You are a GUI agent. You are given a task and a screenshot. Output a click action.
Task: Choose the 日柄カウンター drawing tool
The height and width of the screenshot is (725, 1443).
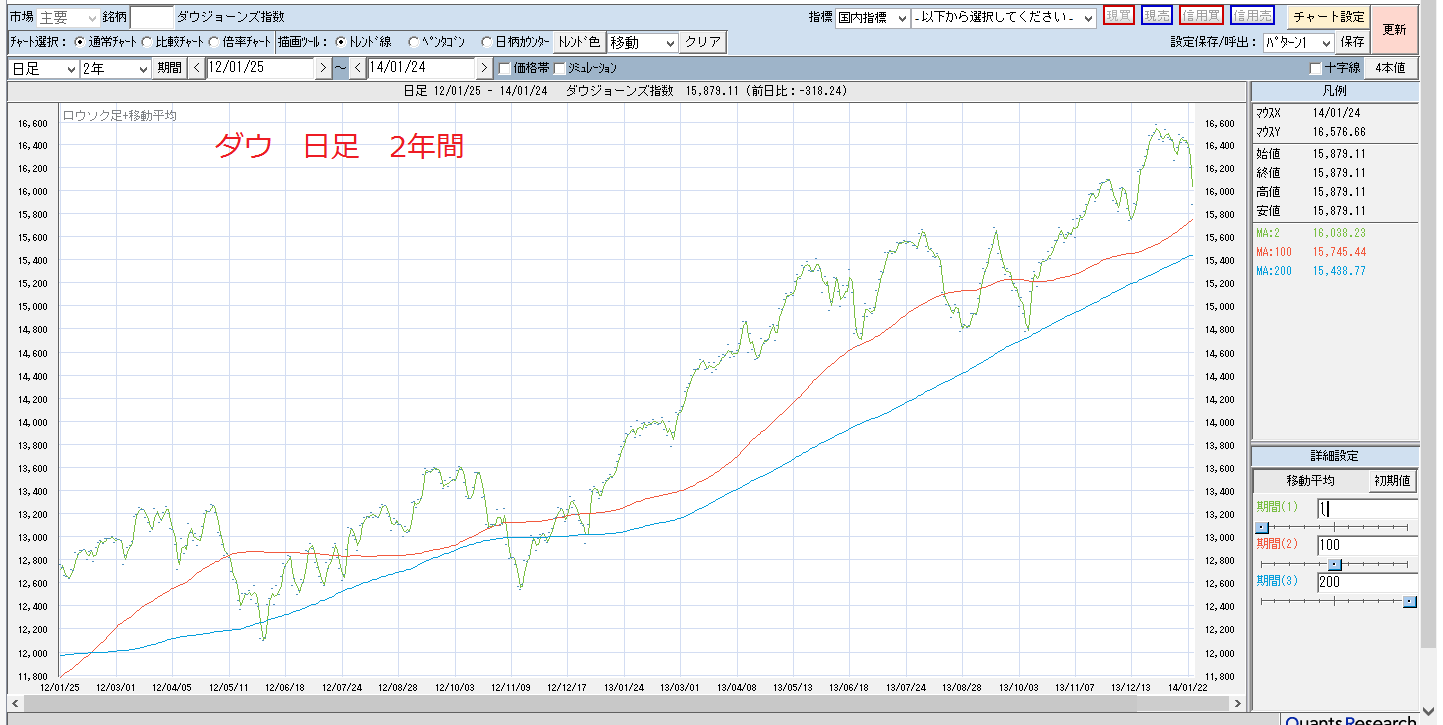pos(487,43)
